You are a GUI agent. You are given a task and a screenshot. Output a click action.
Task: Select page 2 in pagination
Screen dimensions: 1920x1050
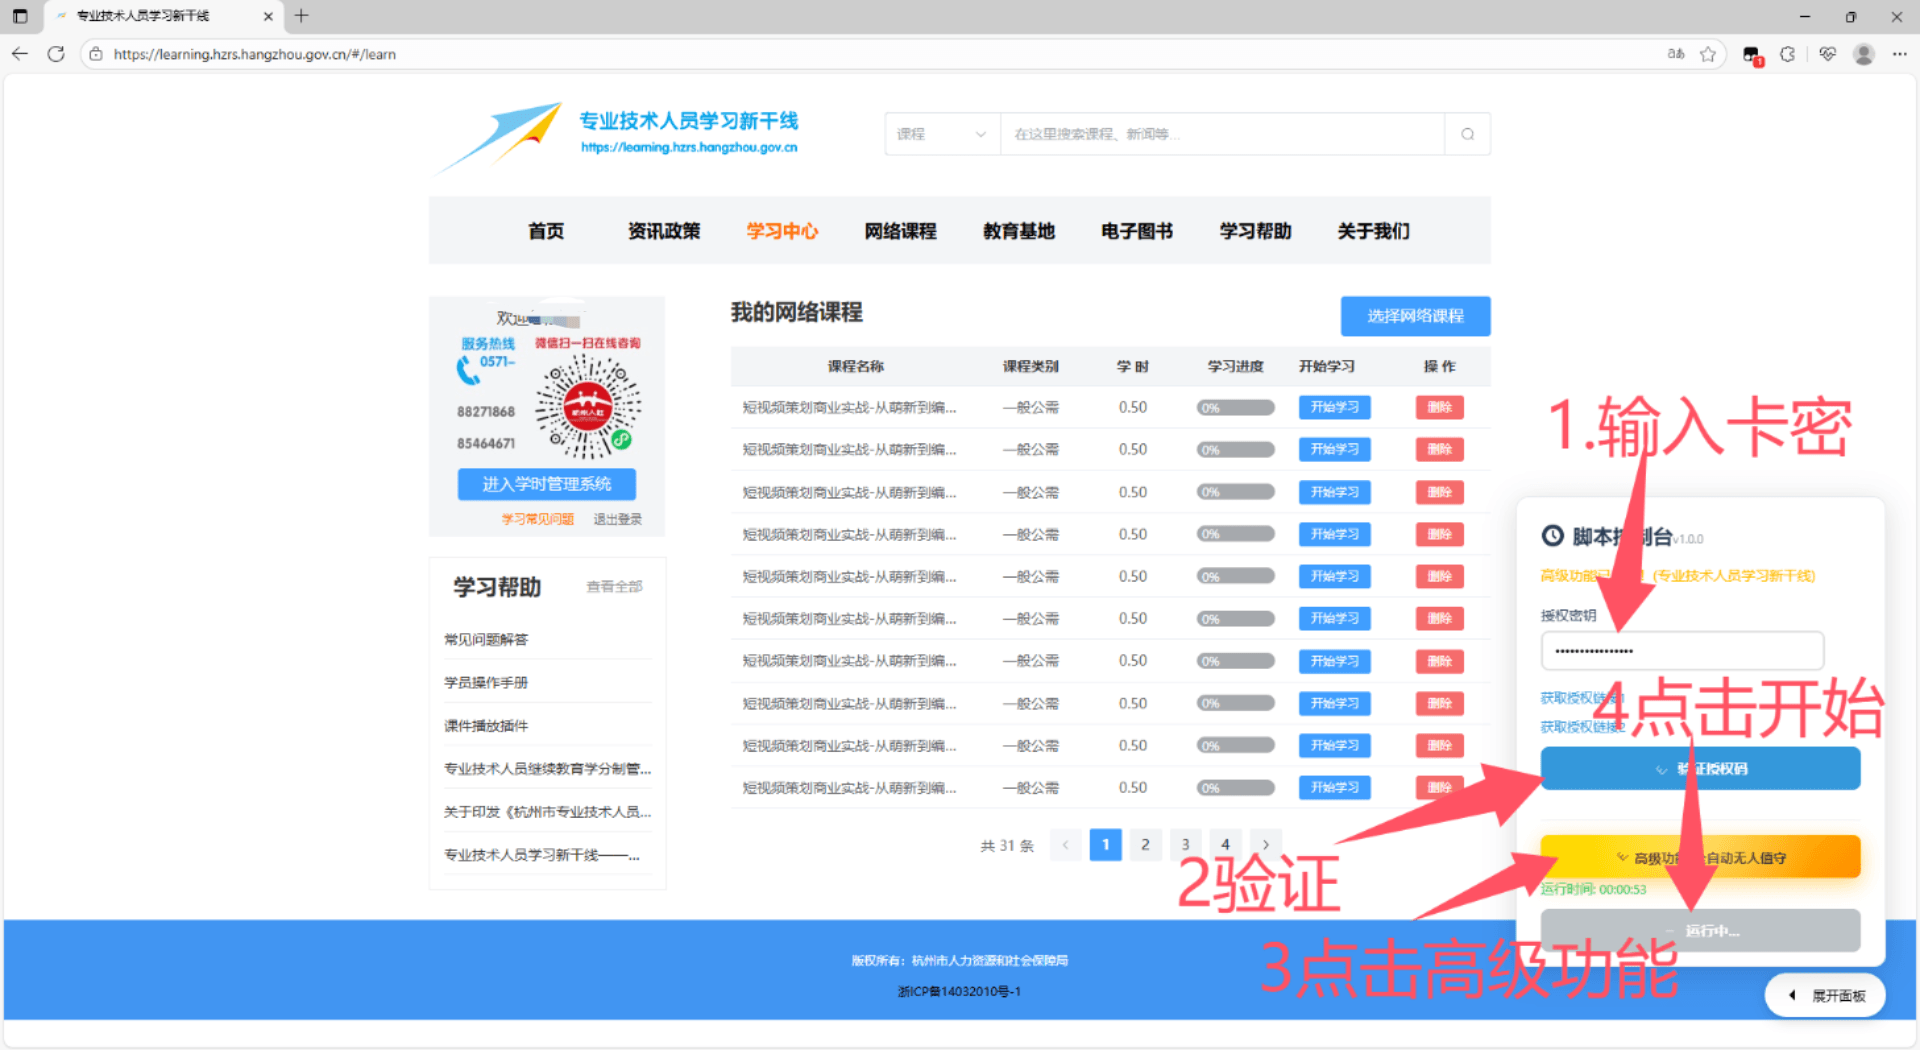[x=1145, y=845]
